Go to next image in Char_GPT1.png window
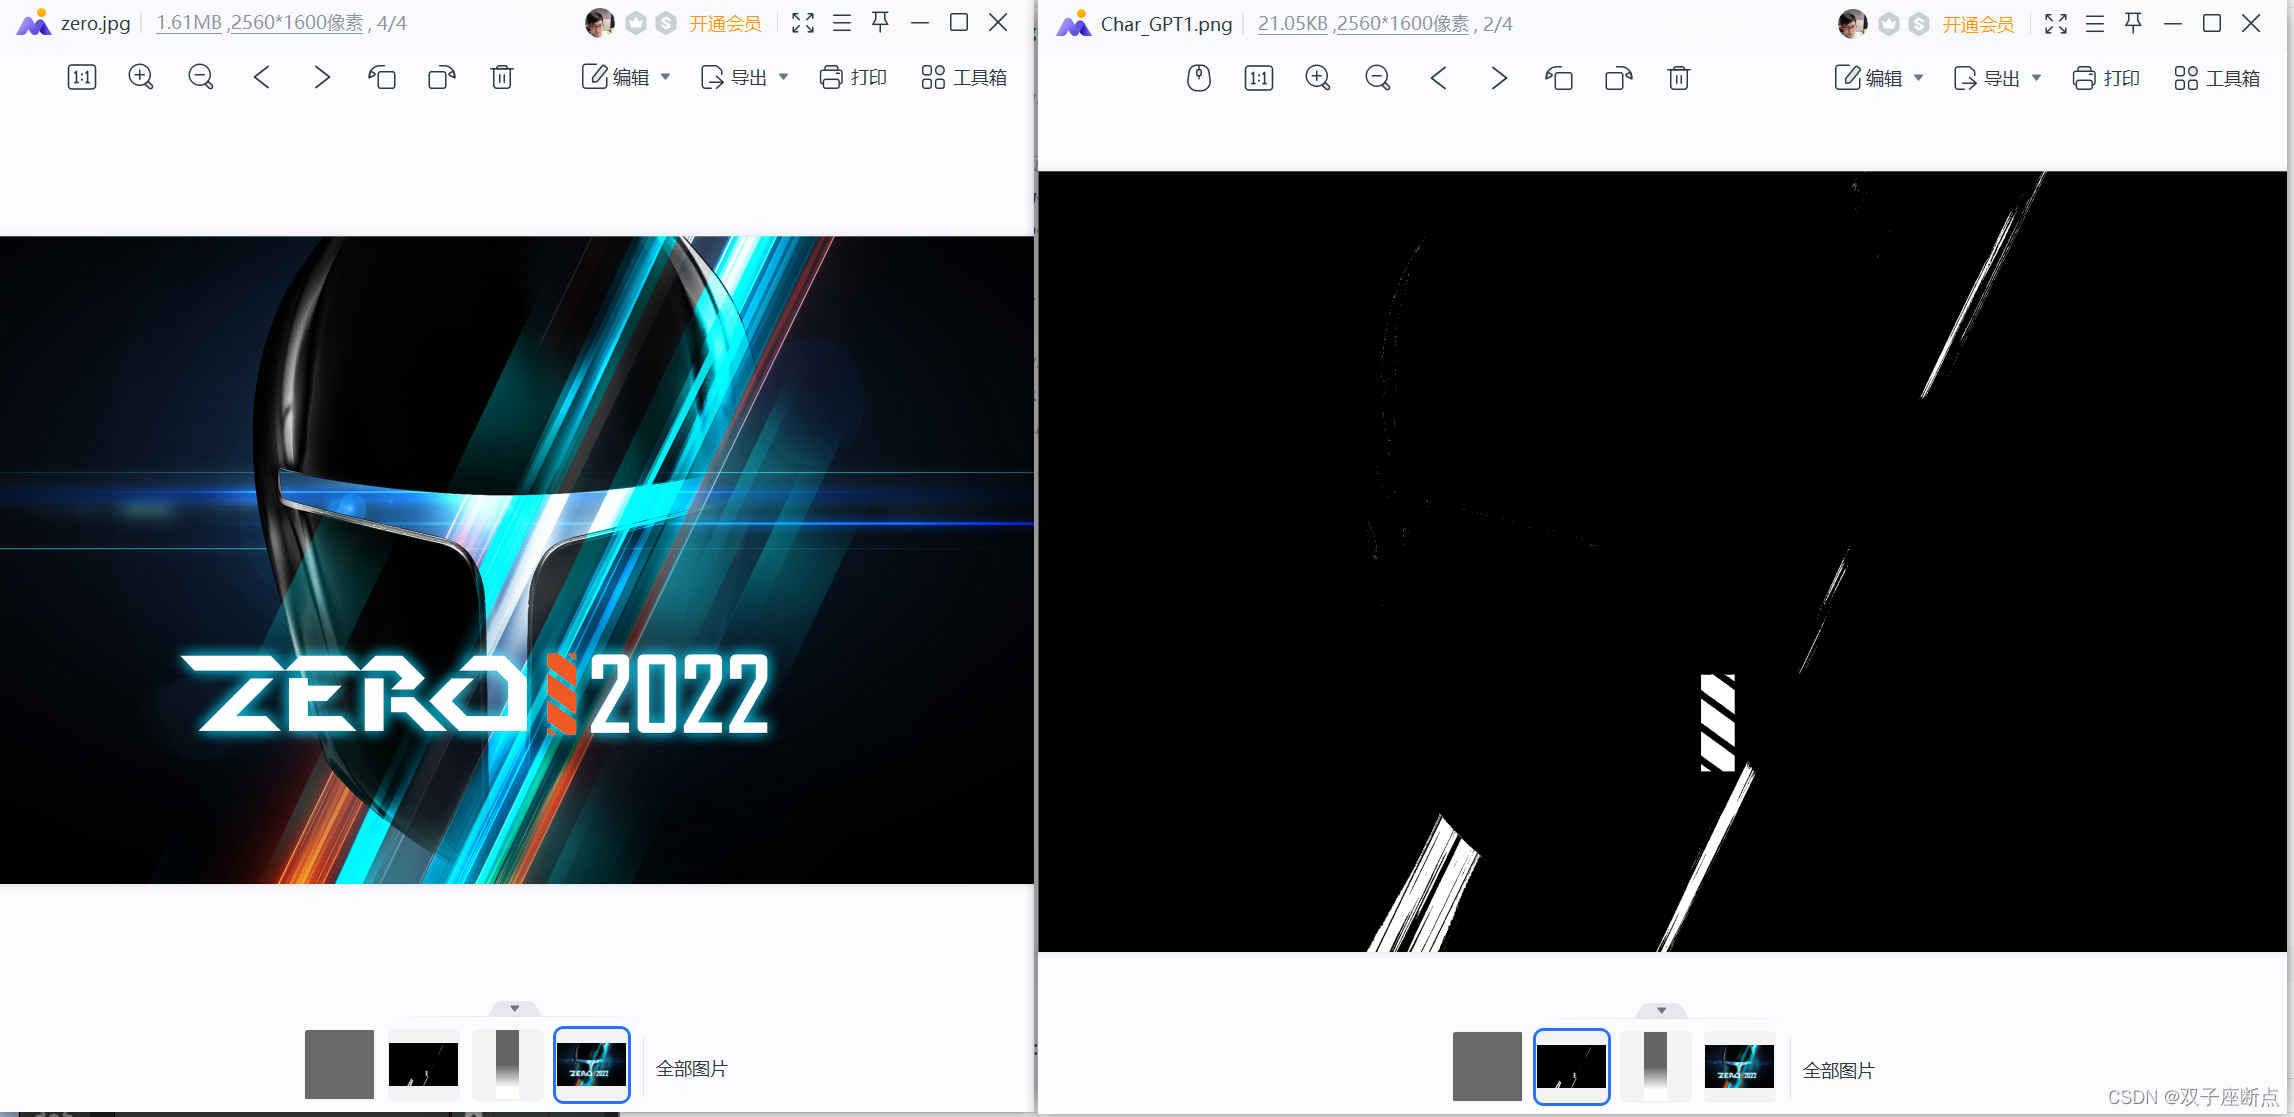 tap(1498, 78)
